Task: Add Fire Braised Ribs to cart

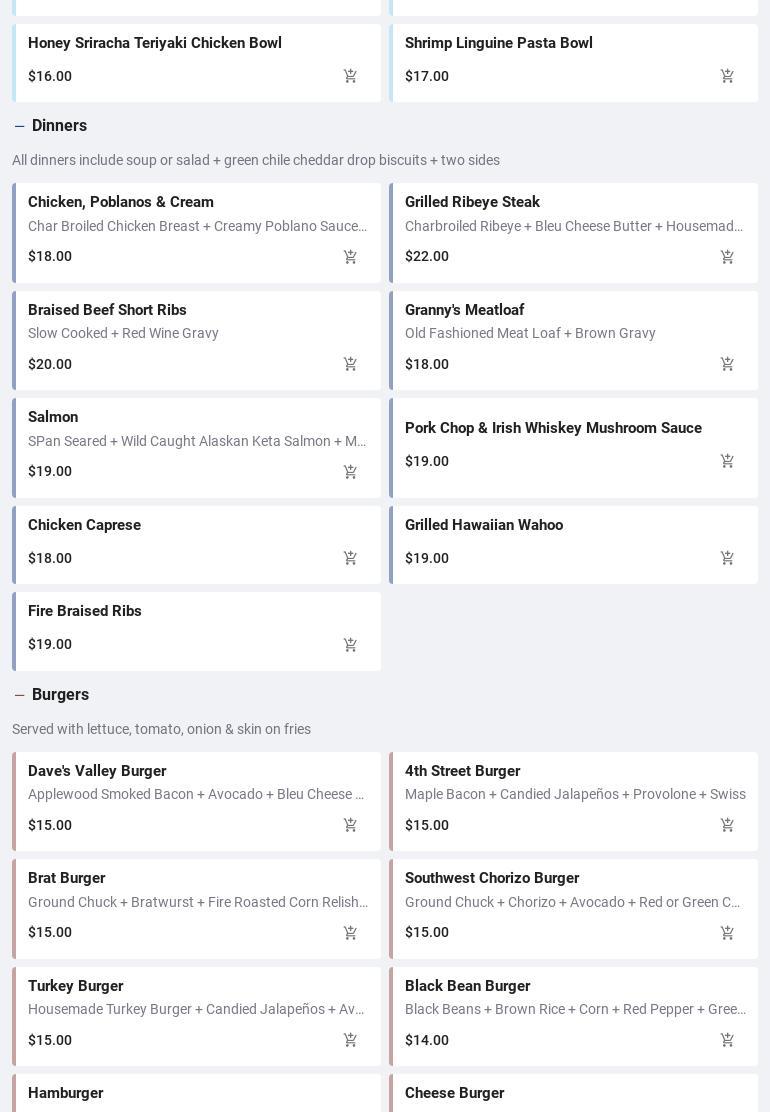Action: 350,645
